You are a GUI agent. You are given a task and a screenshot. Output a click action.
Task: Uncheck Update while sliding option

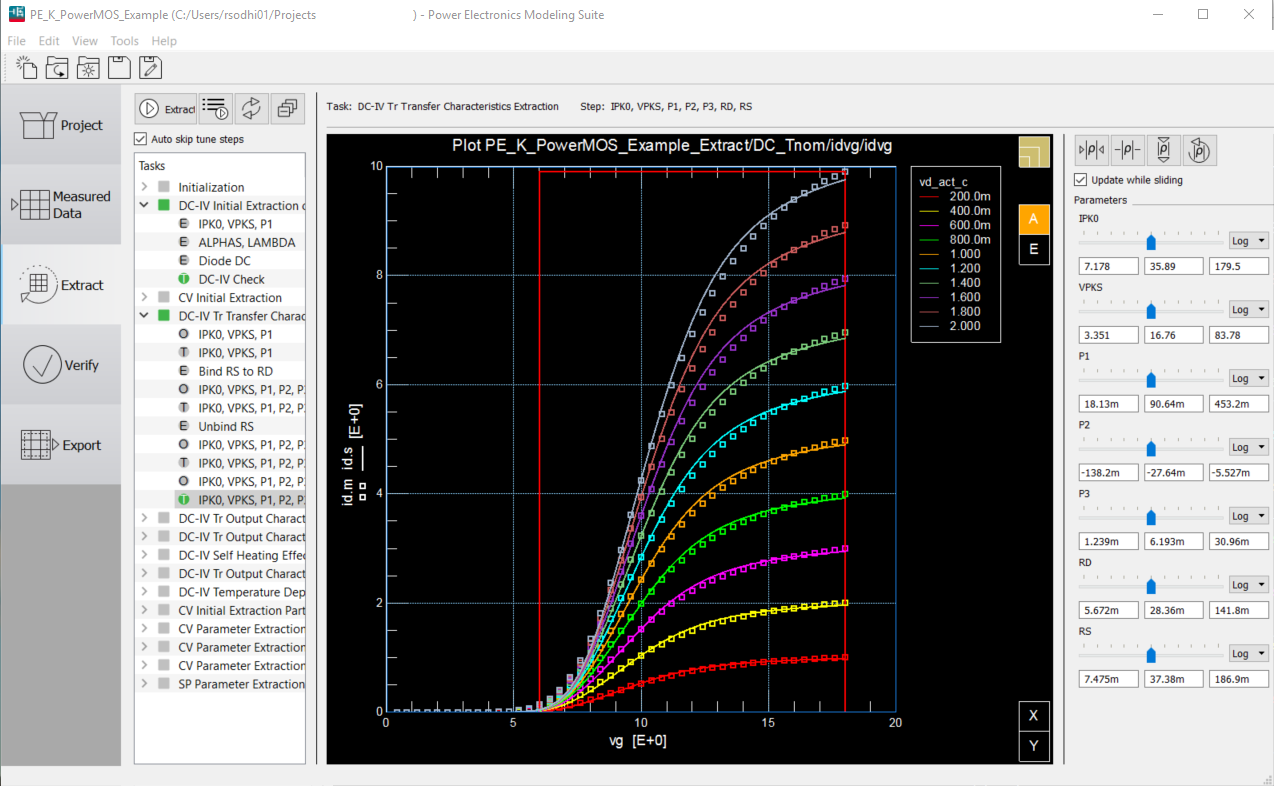click(x=1080, y=180)
